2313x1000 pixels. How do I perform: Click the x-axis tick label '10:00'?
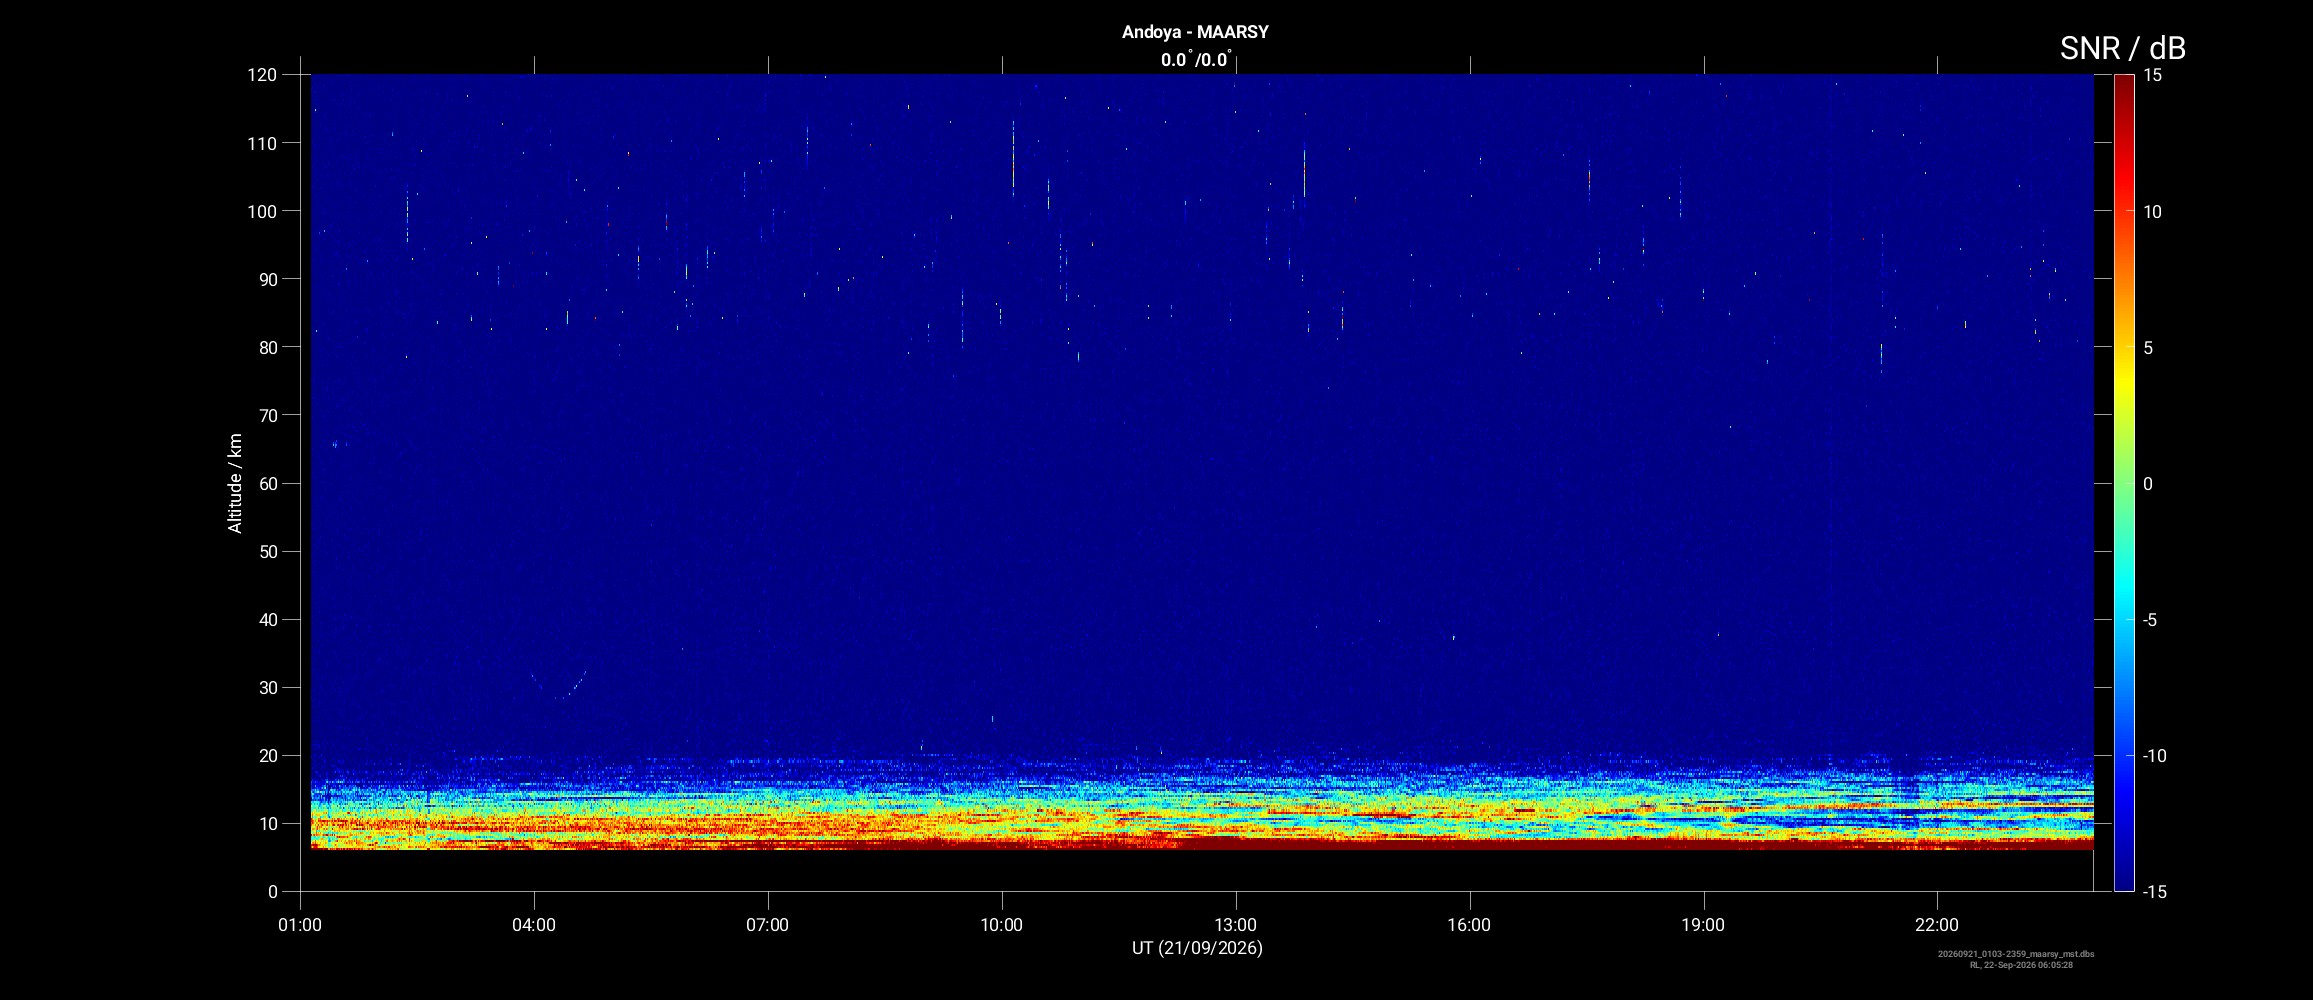[1001, 925]
